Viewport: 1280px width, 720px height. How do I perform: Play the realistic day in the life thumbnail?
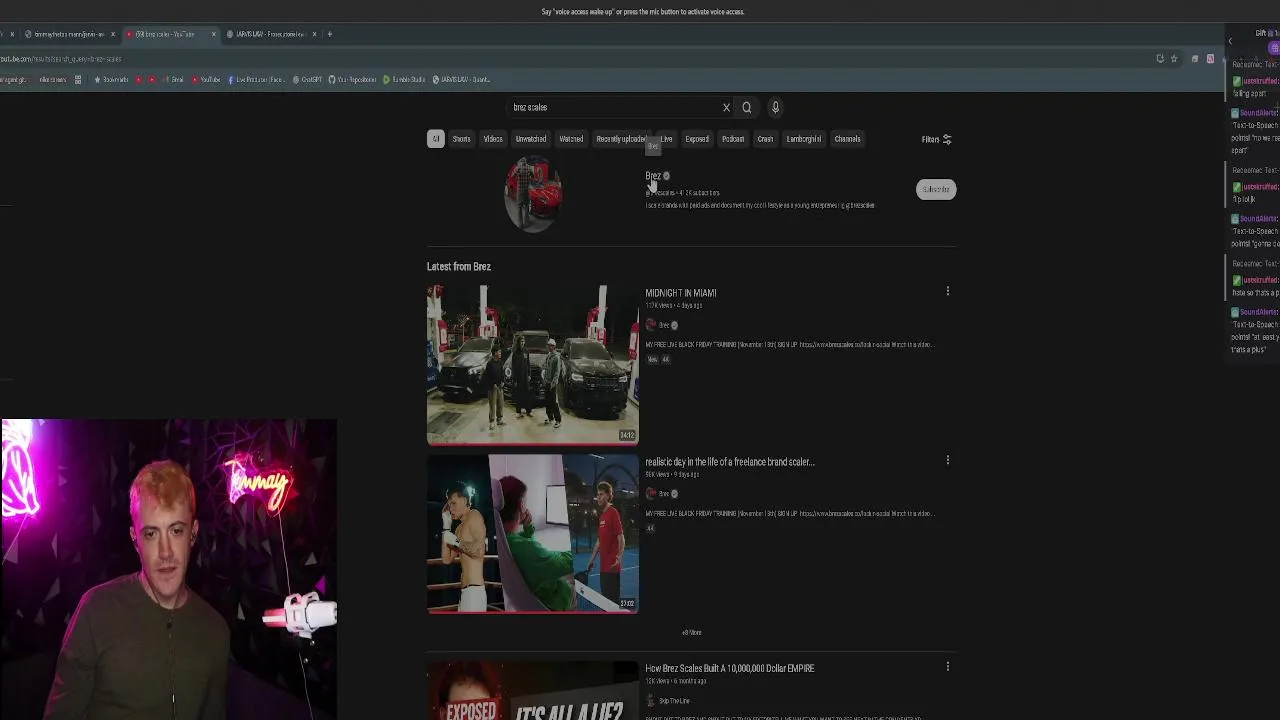pos(533,533)
